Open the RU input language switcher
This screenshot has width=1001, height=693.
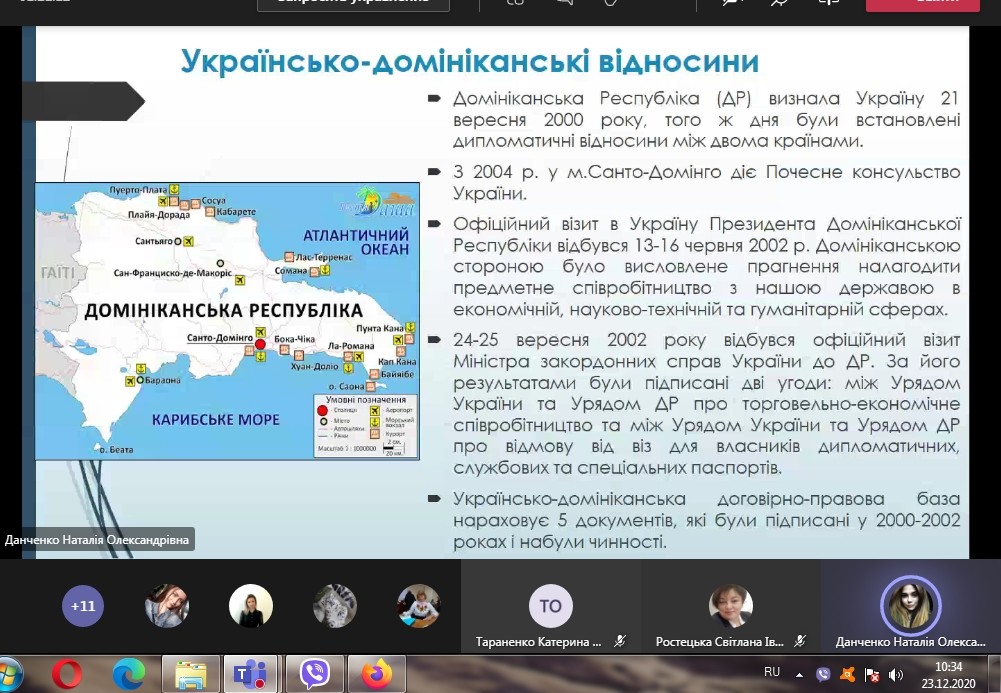point(772,673)
